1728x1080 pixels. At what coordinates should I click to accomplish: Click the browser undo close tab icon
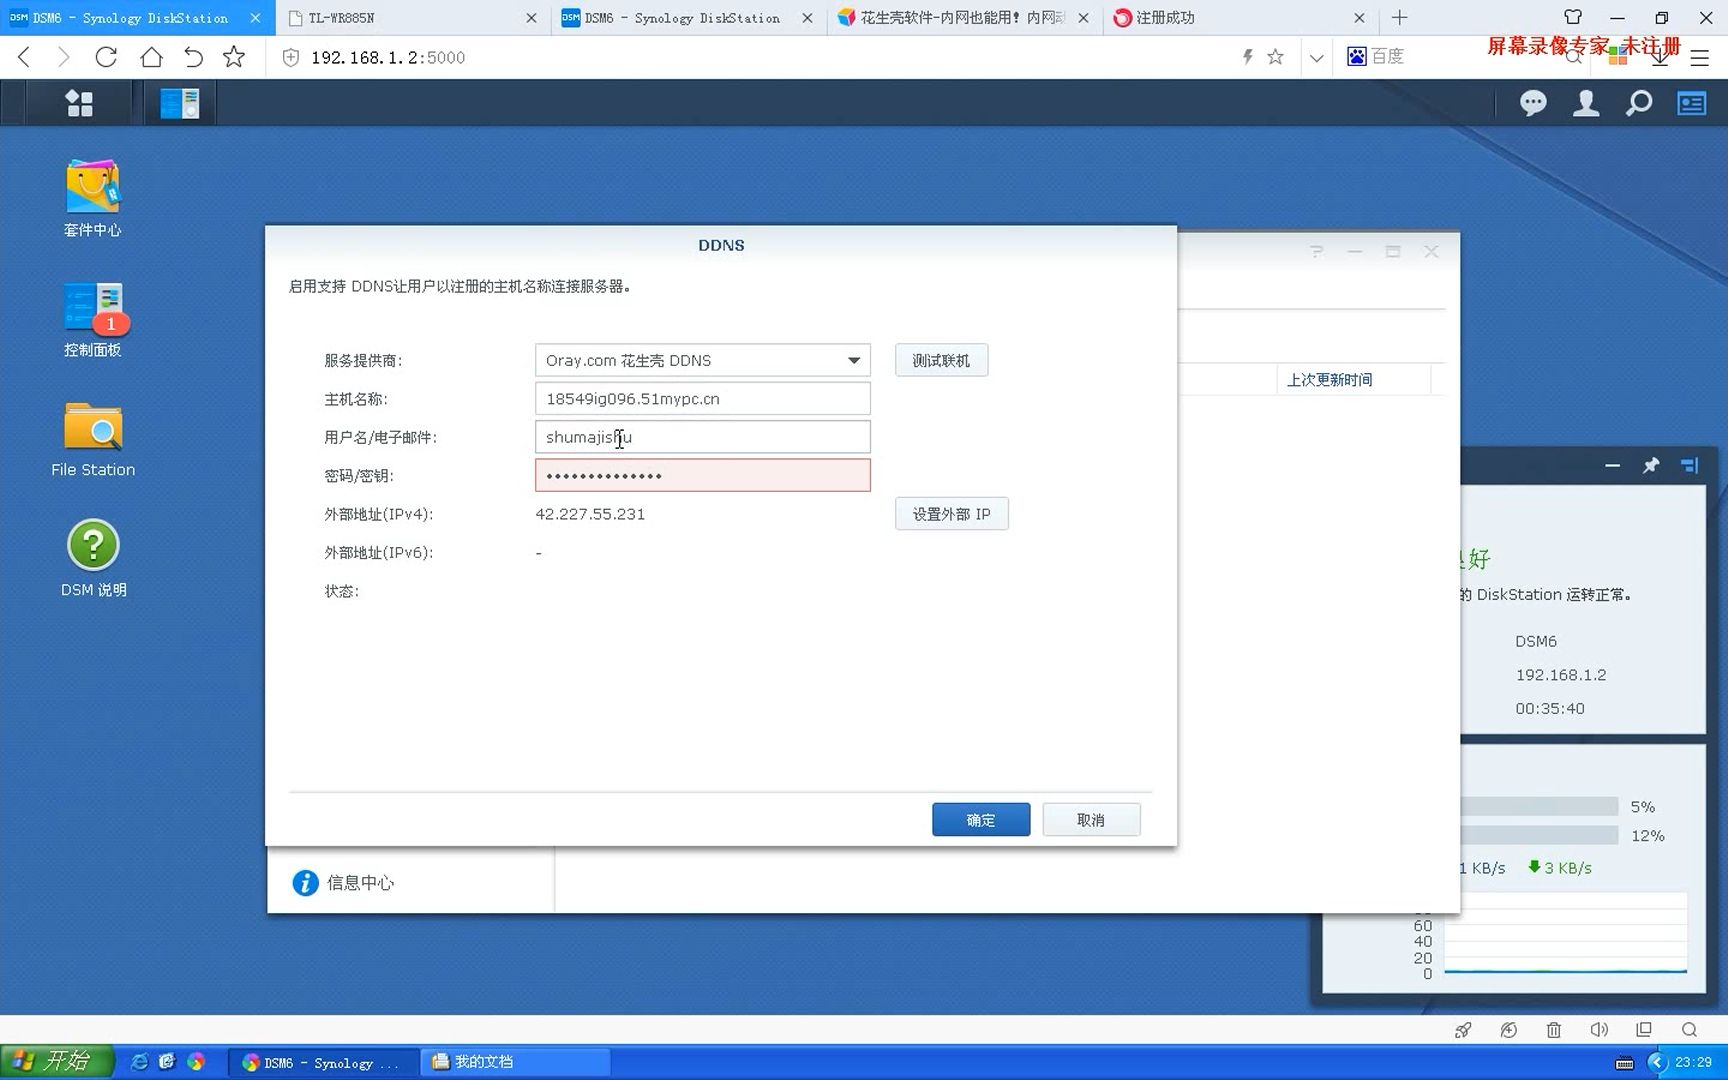193,57
